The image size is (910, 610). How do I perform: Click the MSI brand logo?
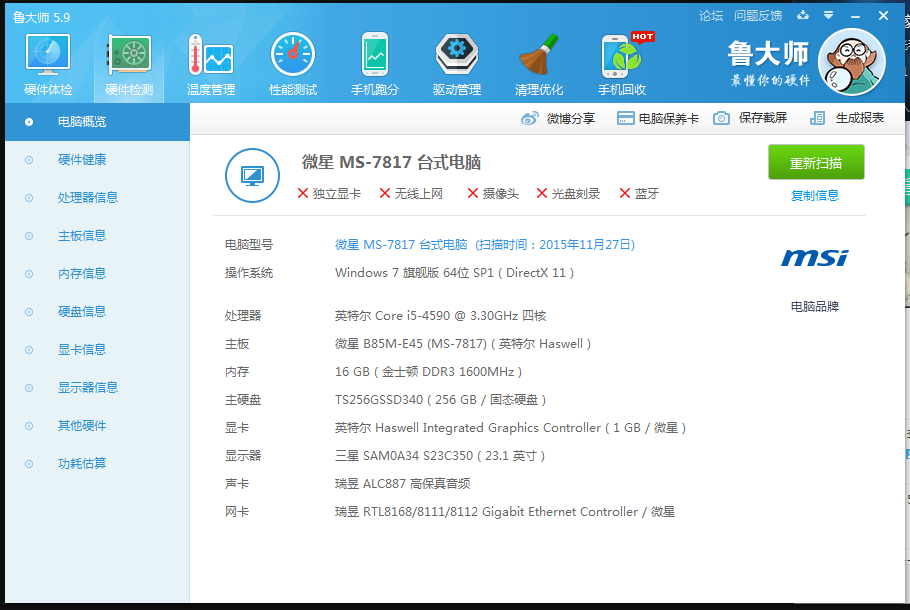point(814,258)
